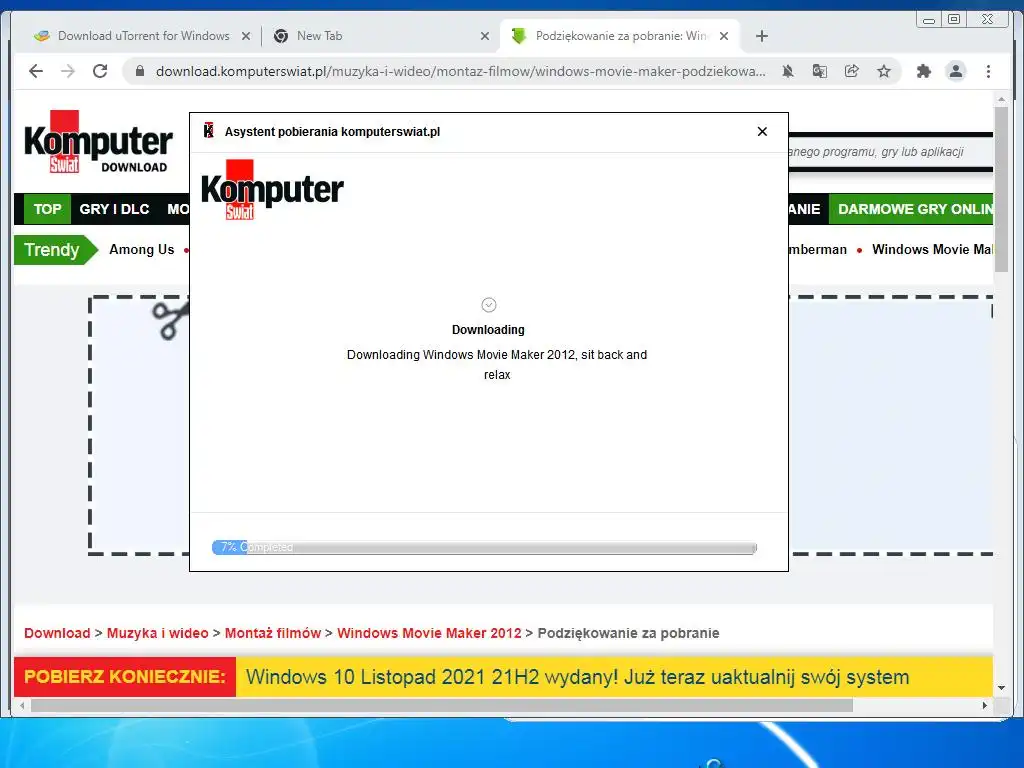Click the program search field
This screenshot has height=768, width=1024.
pos(891,152)
